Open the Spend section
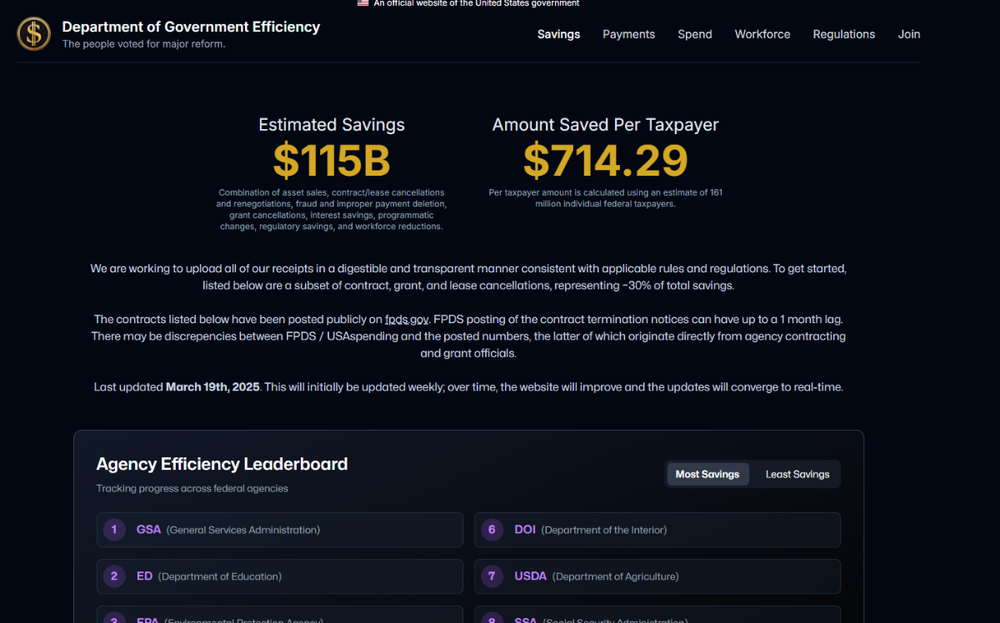The width and height of the screenshot is (1000, 623). [x=695, y=34]
